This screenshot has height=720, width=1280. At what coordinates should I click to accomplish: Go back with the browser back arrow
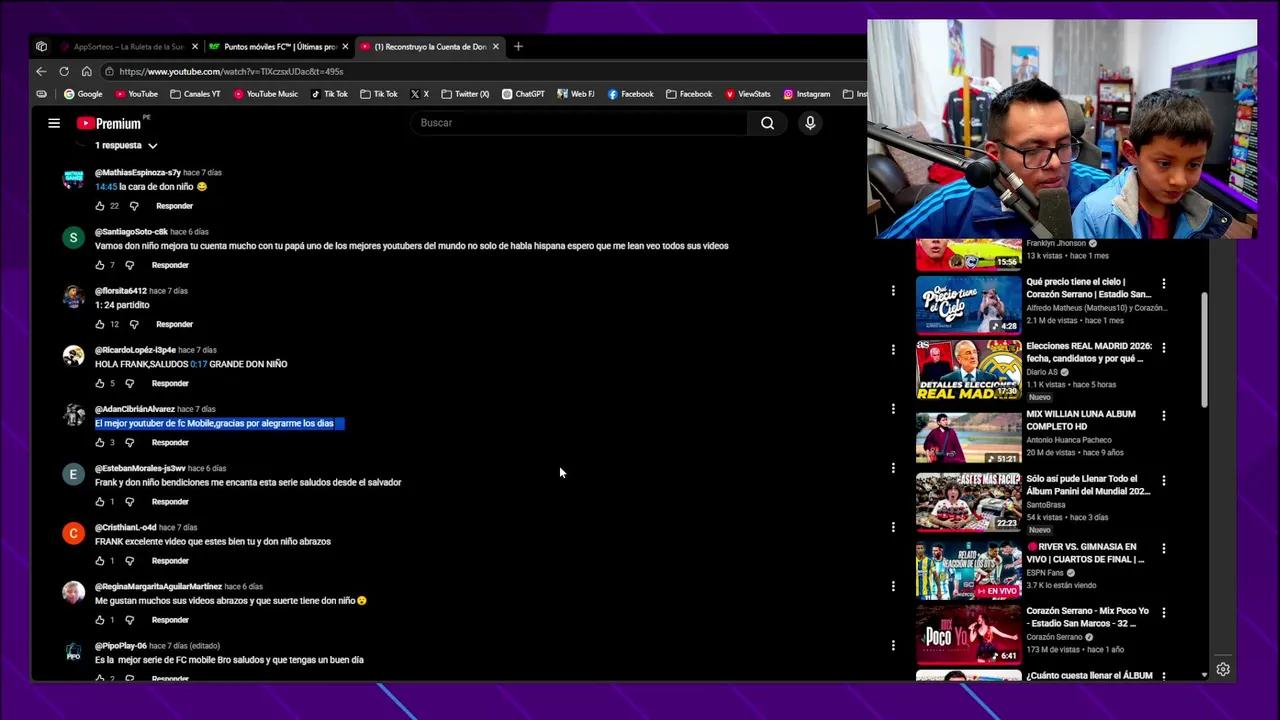[41, 71]
